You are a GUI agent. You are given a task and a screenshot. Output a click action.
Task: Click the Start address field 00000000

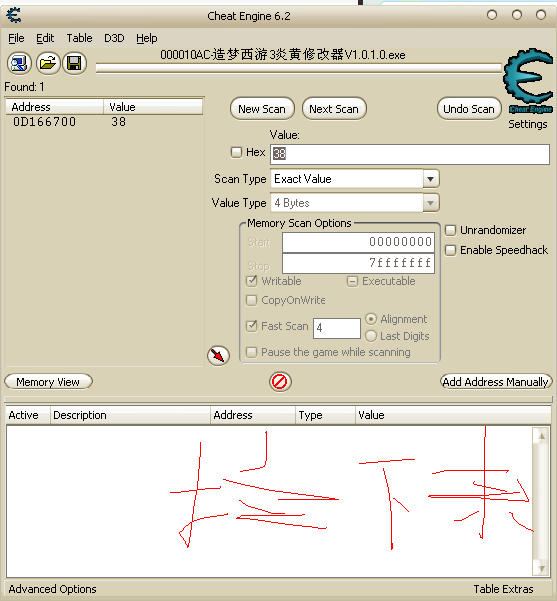[358, 242]
